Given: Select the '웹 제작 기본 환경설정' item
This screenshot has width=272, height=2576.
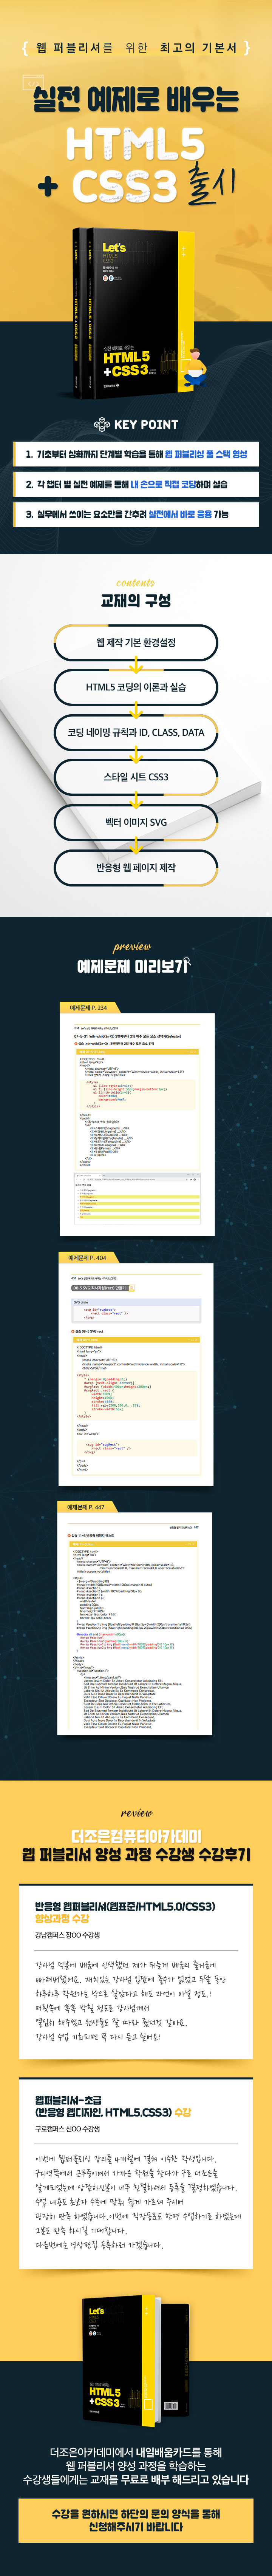Looking at the screenshot, I should (x=136, y=643).
